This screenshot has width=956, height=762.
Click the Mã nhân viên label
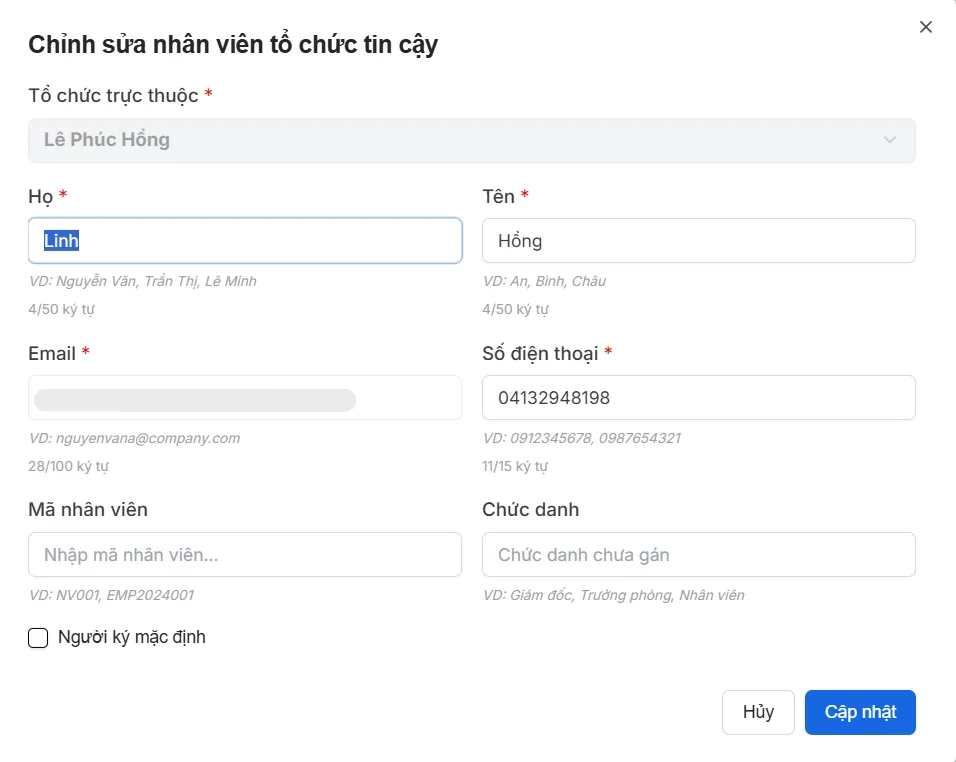(x=88, y=509)
